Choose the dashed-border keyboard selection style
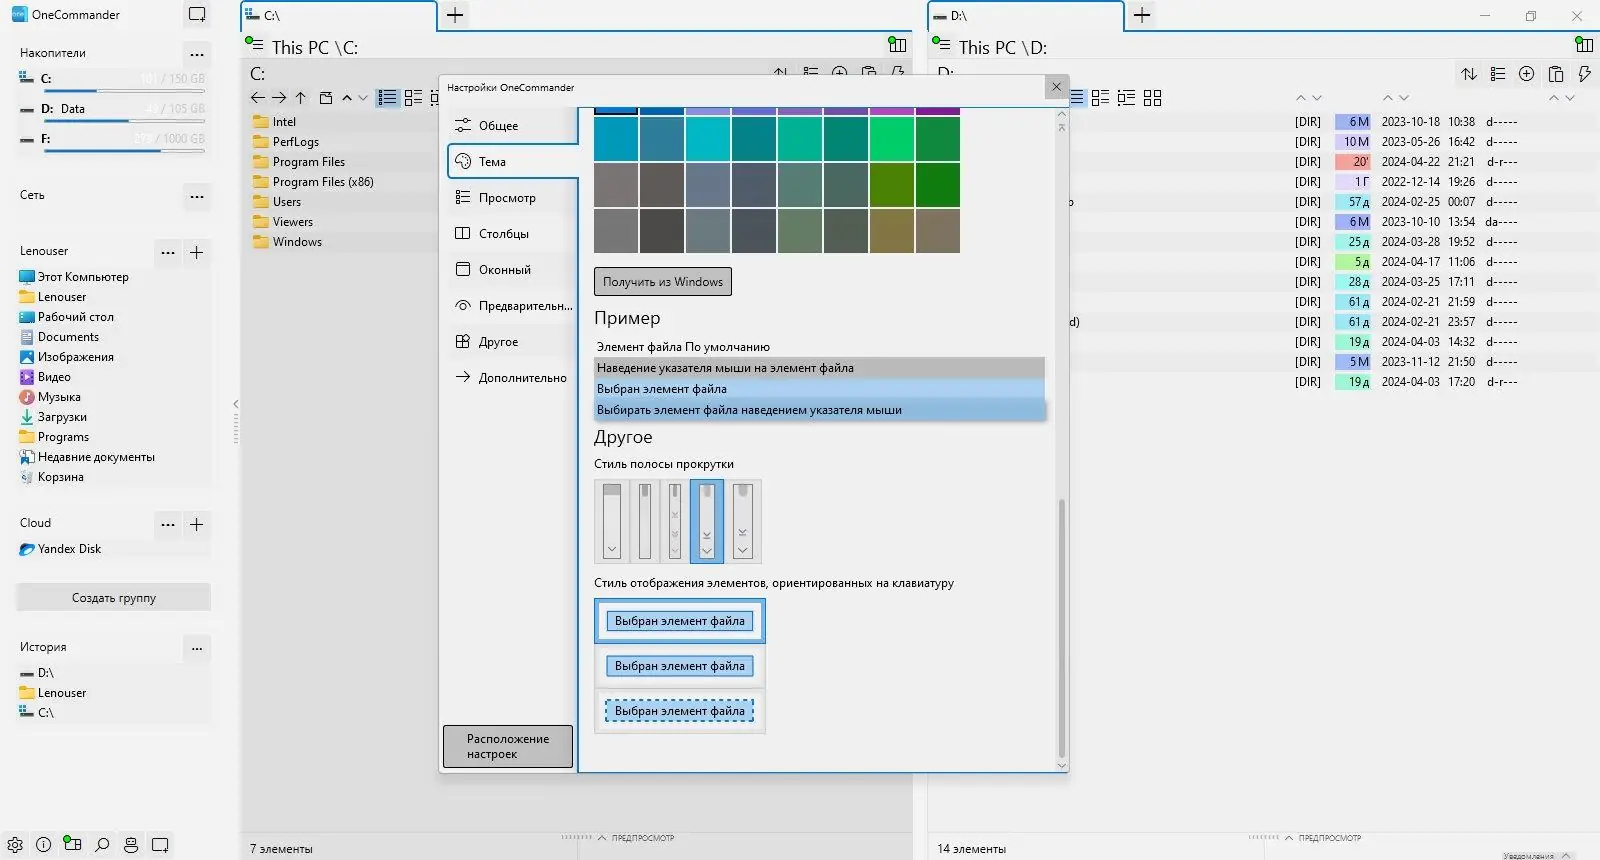1600x860 pixels. click(679, 711)
